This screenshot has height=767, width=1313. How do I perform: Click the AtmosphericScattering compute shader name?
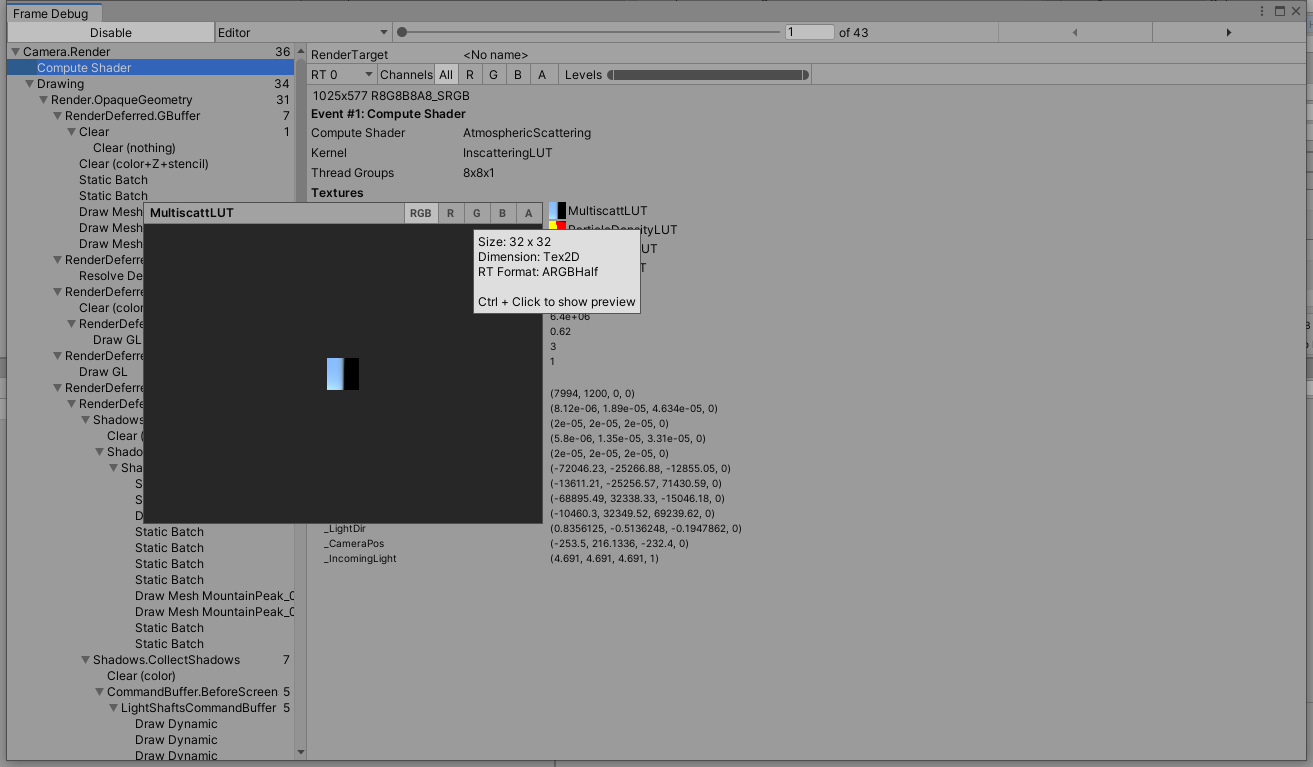(527, 133)
